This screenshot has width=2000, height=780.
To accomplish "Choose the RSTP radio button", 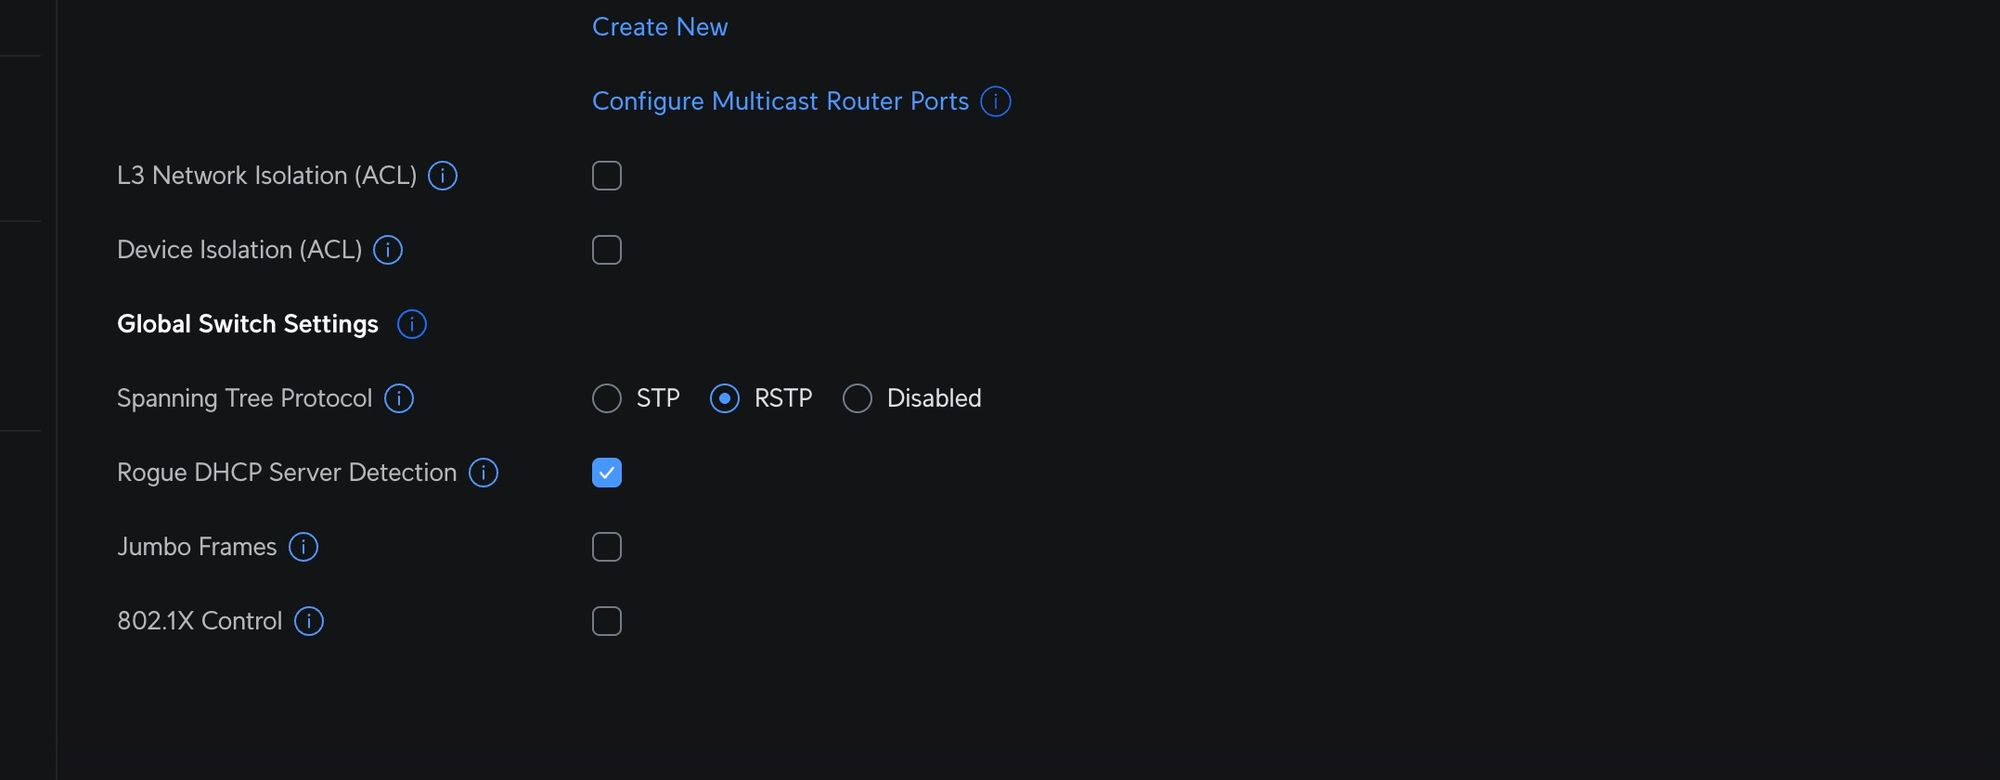I will 725,399.
